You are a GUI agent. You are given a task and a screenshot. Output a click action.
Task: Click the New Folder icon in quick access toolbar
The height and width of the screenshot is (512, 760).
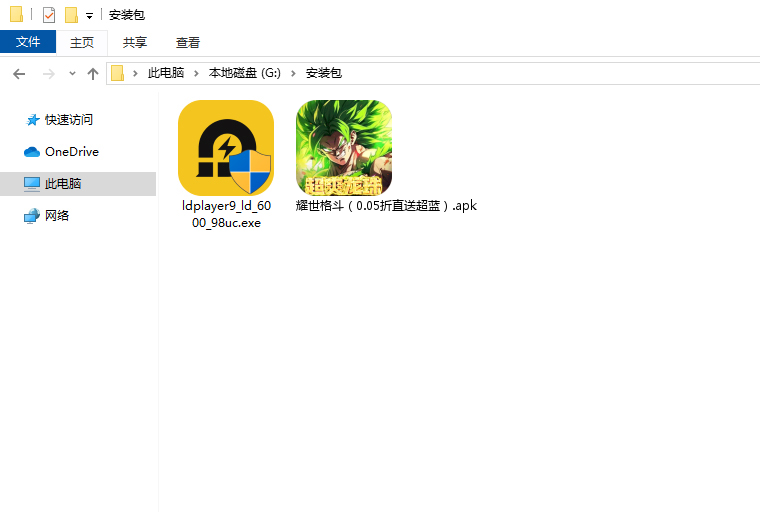pos(71,15)
